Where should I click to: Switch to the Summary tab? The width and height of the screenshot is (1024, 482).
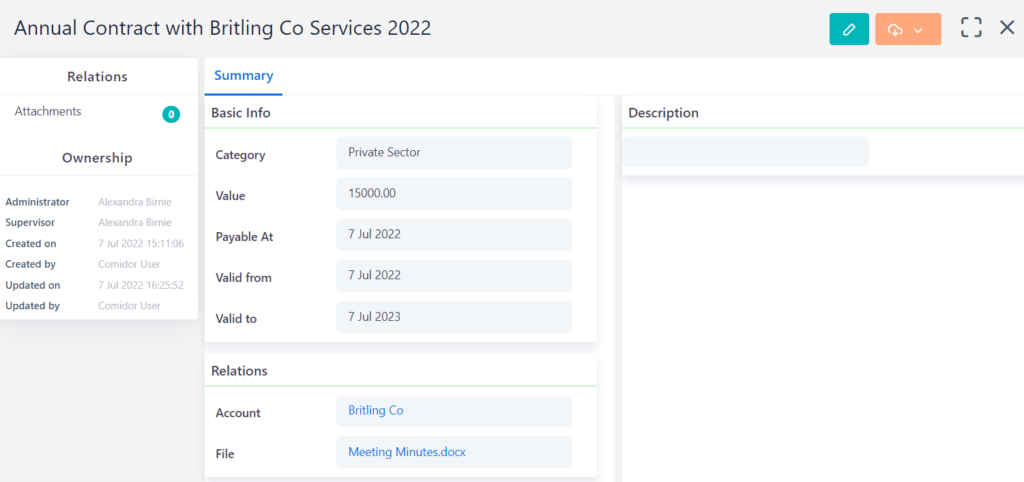(x=244, y=76)
